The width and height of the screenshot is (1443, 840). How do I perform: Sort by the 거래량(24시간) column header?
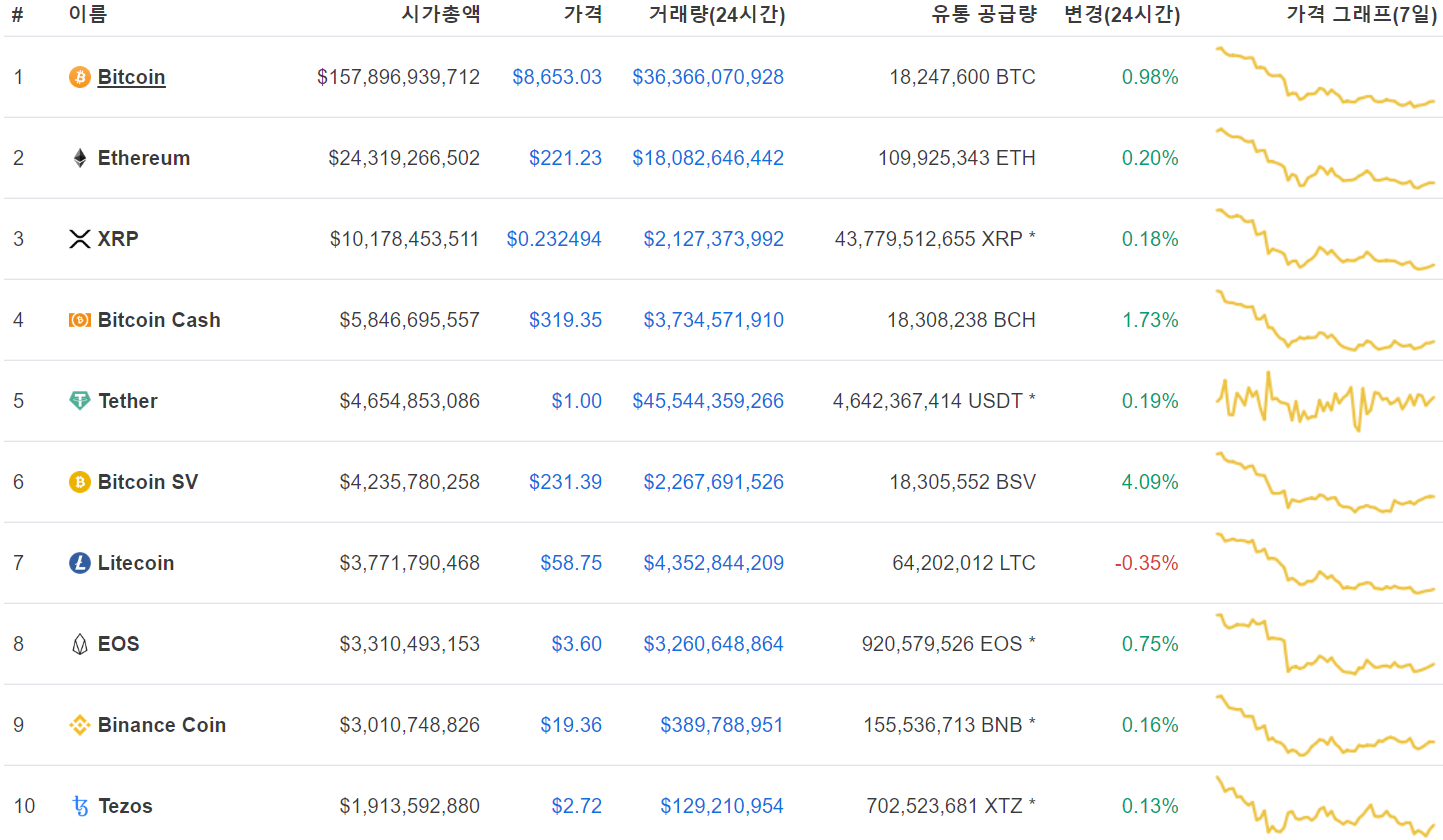point(717,15)
